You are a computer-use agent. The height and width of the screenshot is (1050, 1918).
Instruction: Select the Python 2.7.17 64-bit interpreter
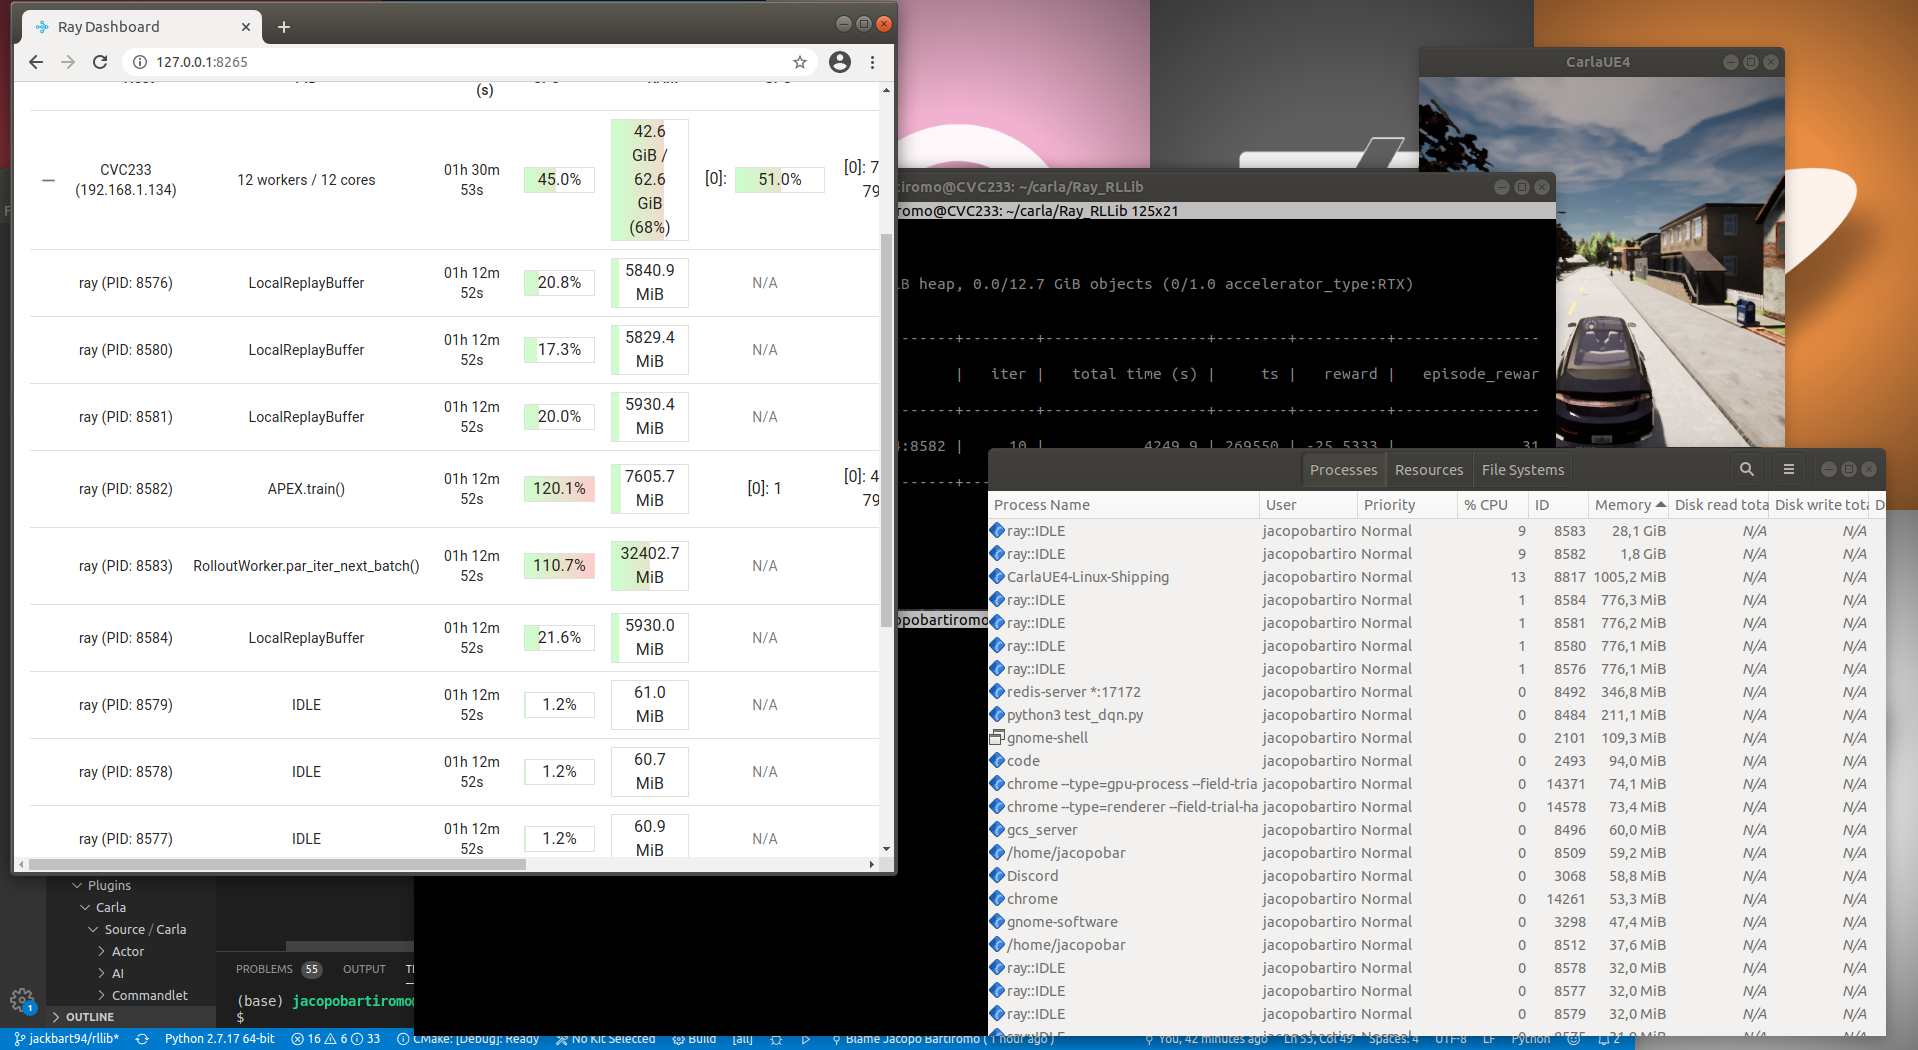pos(218,1038)
